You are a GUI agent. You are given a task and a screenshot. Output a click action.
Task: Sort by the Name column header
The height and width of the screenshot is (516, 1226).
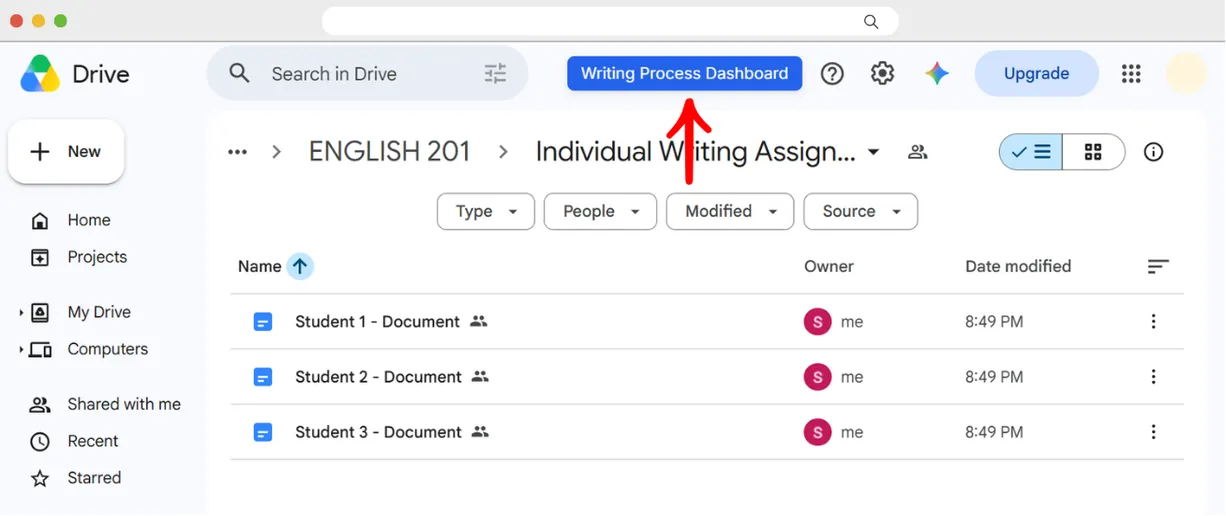(x=259, y=266)
